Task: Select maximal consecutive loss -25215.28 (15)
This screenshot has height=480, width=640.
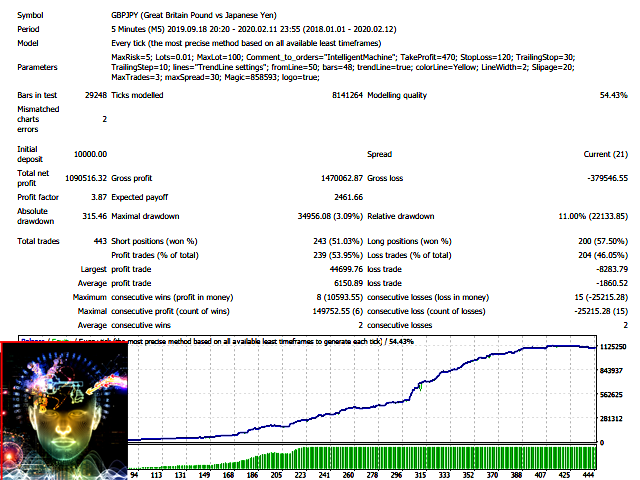Action: [x=601, y=311]
